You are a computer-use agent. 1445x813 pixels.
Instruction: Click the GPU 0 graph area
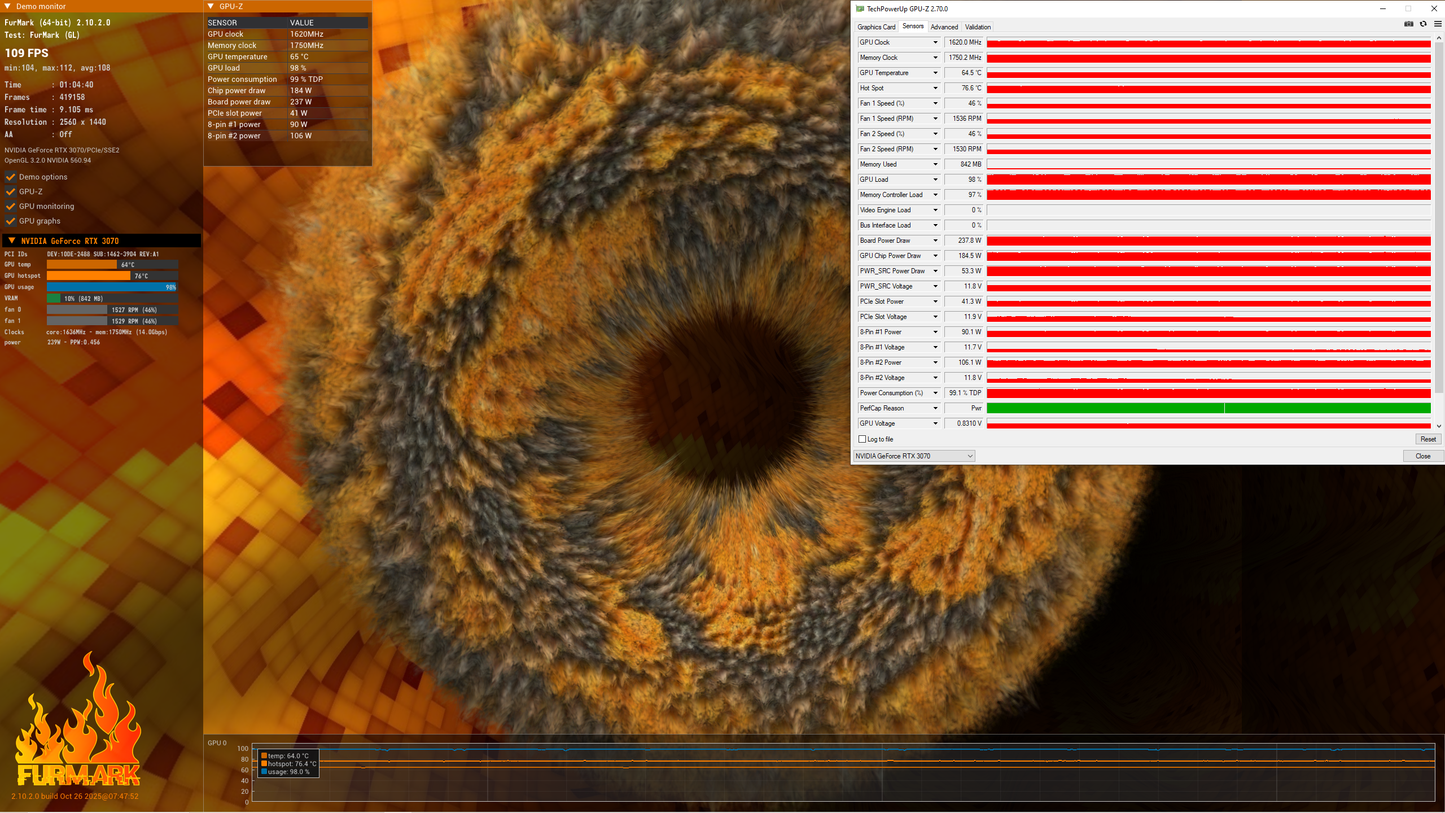[x=843, y=772]
